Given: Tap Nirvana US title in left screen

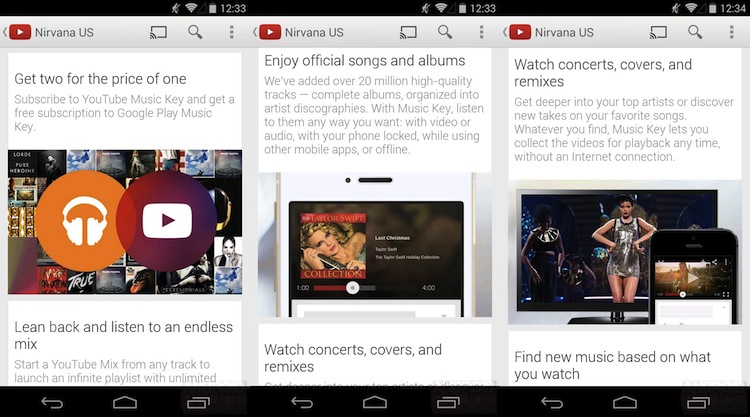Looking at the screenshot, I should 64,33.
